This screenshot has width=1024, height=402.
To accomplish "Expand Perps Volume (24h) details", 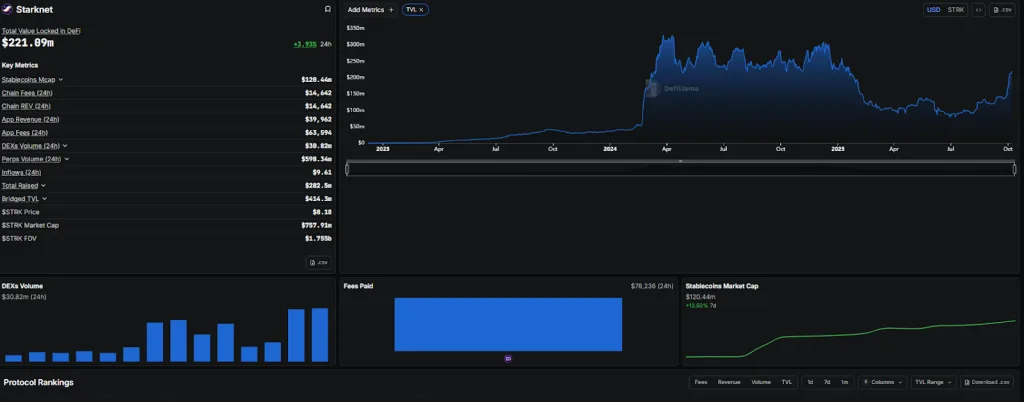I will tap(67, 159).
